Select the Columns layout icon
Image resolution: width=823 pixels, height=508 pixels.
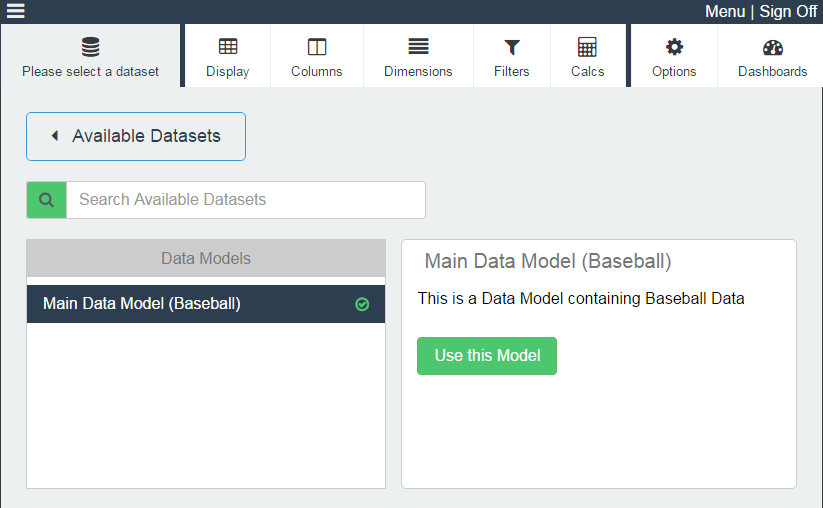point(317,47)
